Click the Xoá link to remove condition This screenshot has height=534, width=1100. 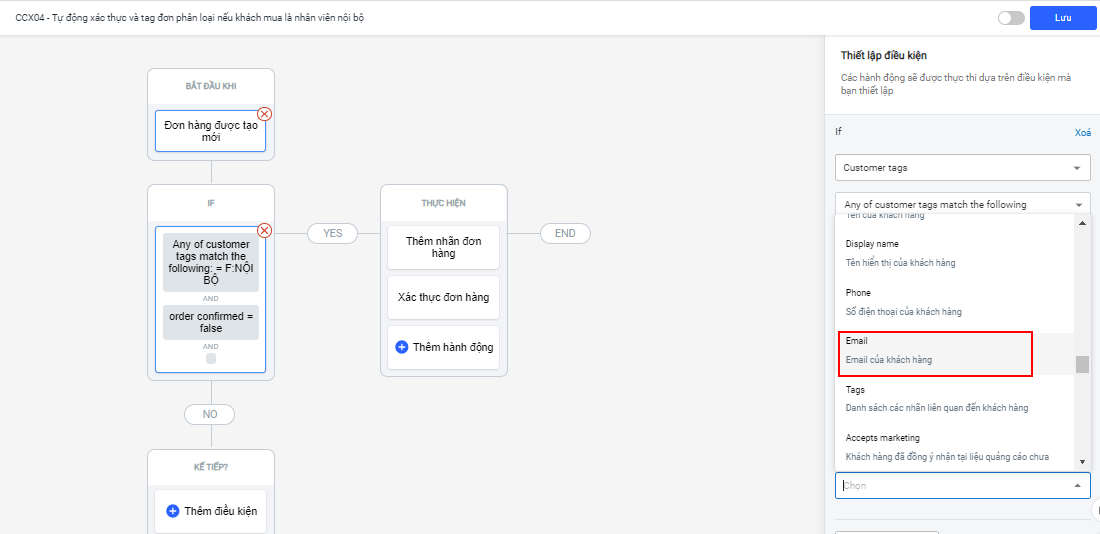(1082, 132)
